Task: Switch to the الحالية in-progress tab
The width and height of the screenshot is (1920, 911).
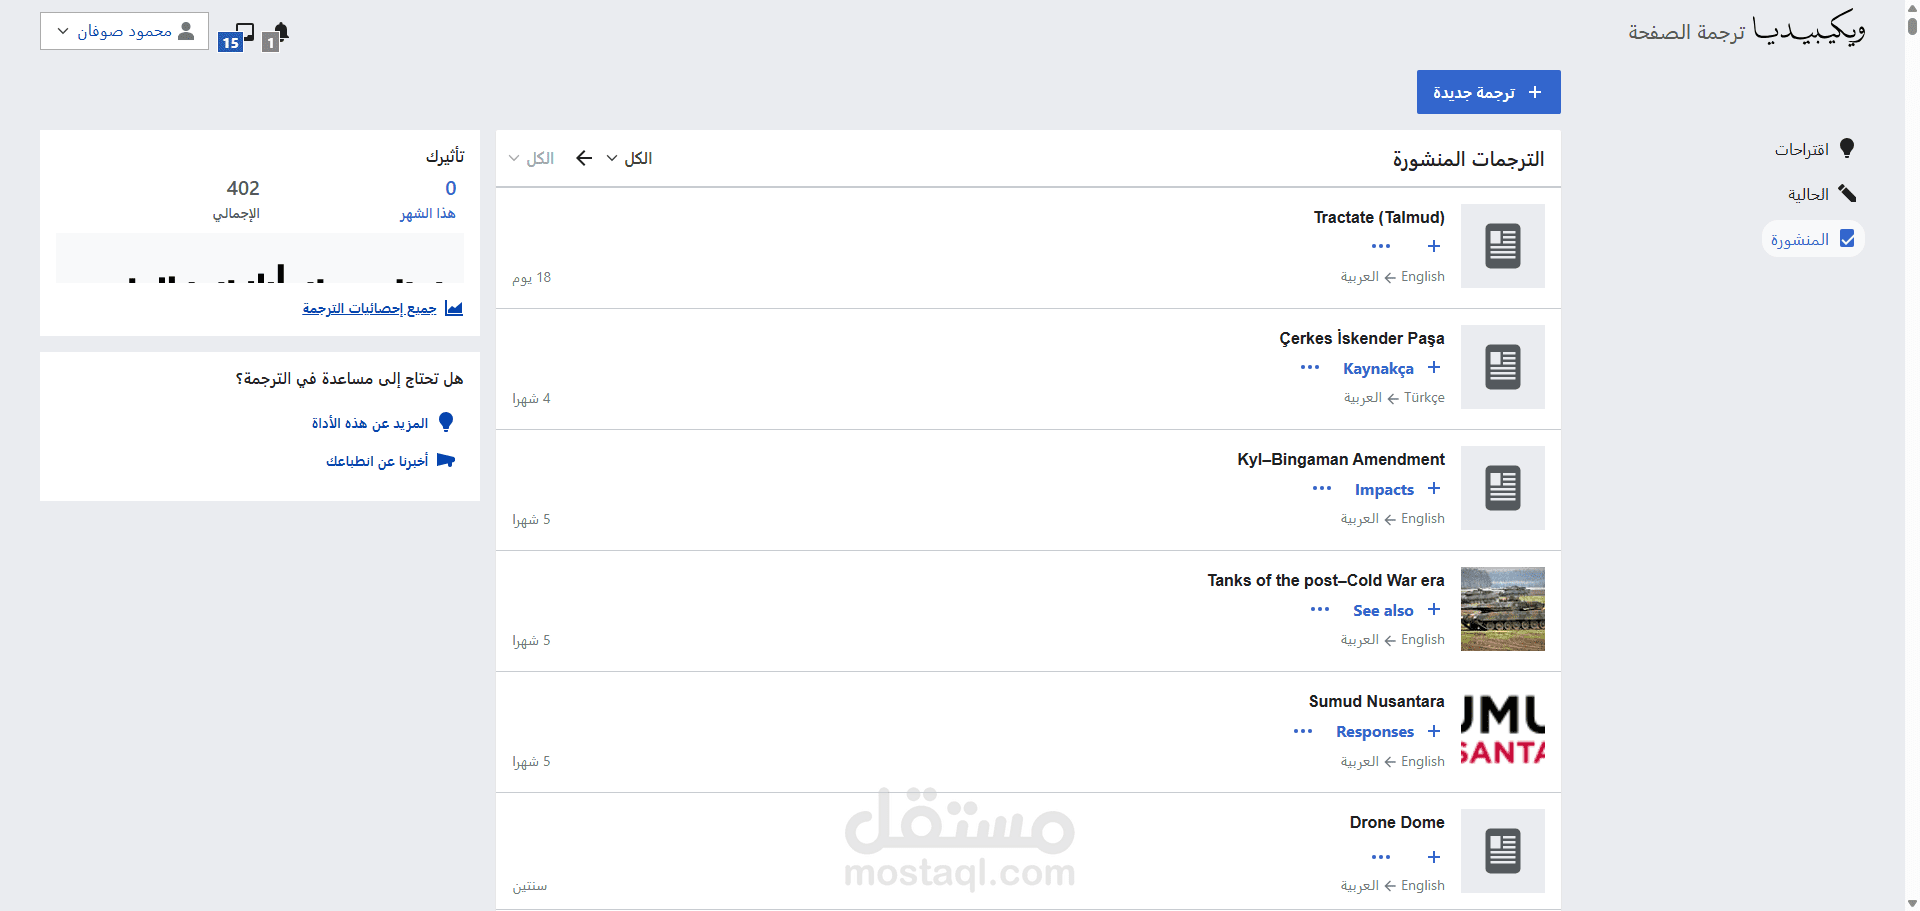Action: [x=1821, y=194]
